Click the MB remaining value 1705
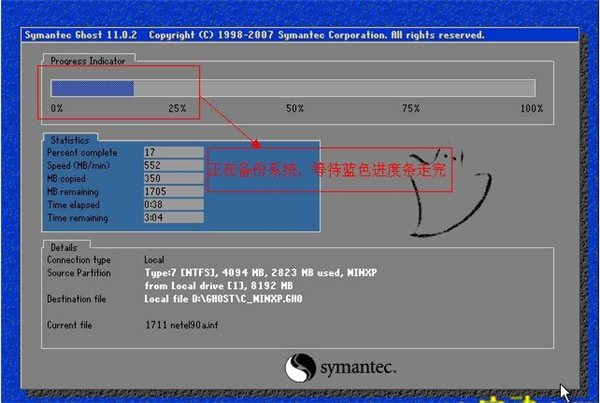The width and height of the screenshot is (600, 403). (174, 191)
